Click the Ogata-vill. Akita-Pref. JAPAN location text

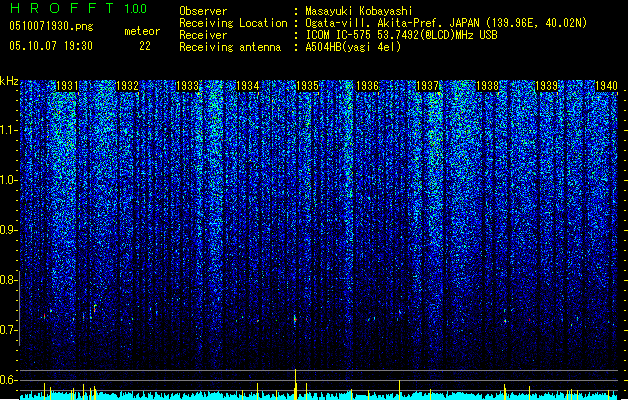pos(446,23)
